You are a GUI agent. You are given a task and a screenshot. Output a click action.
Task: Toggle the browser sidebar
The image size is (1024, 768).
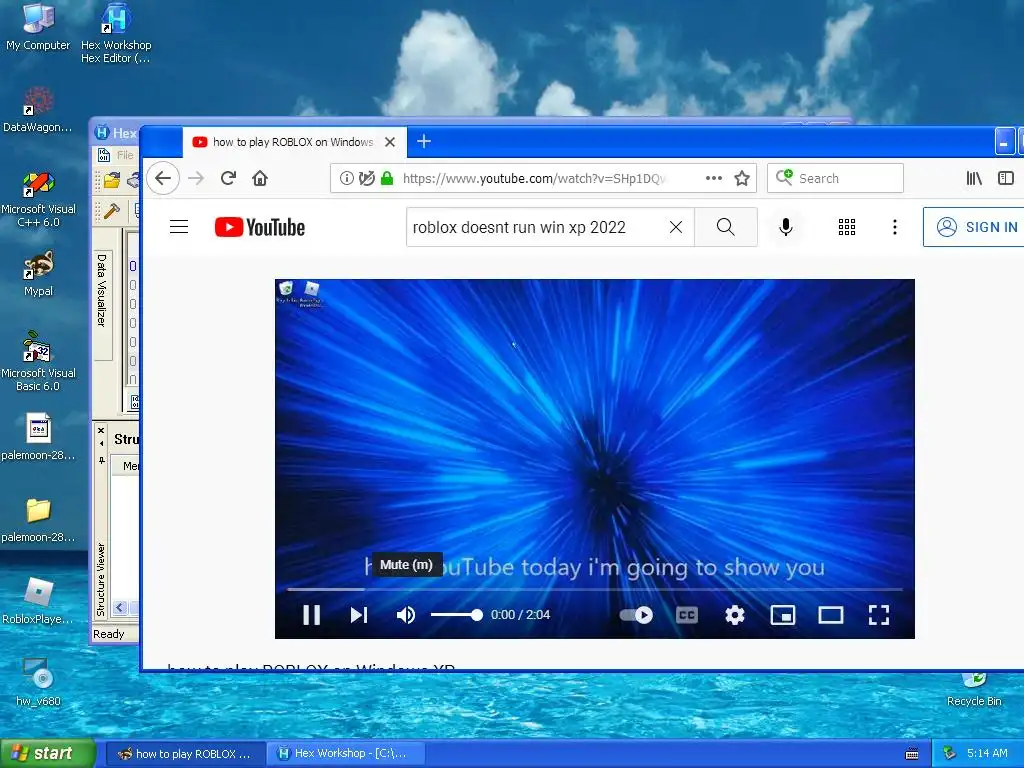[1006, 178]
